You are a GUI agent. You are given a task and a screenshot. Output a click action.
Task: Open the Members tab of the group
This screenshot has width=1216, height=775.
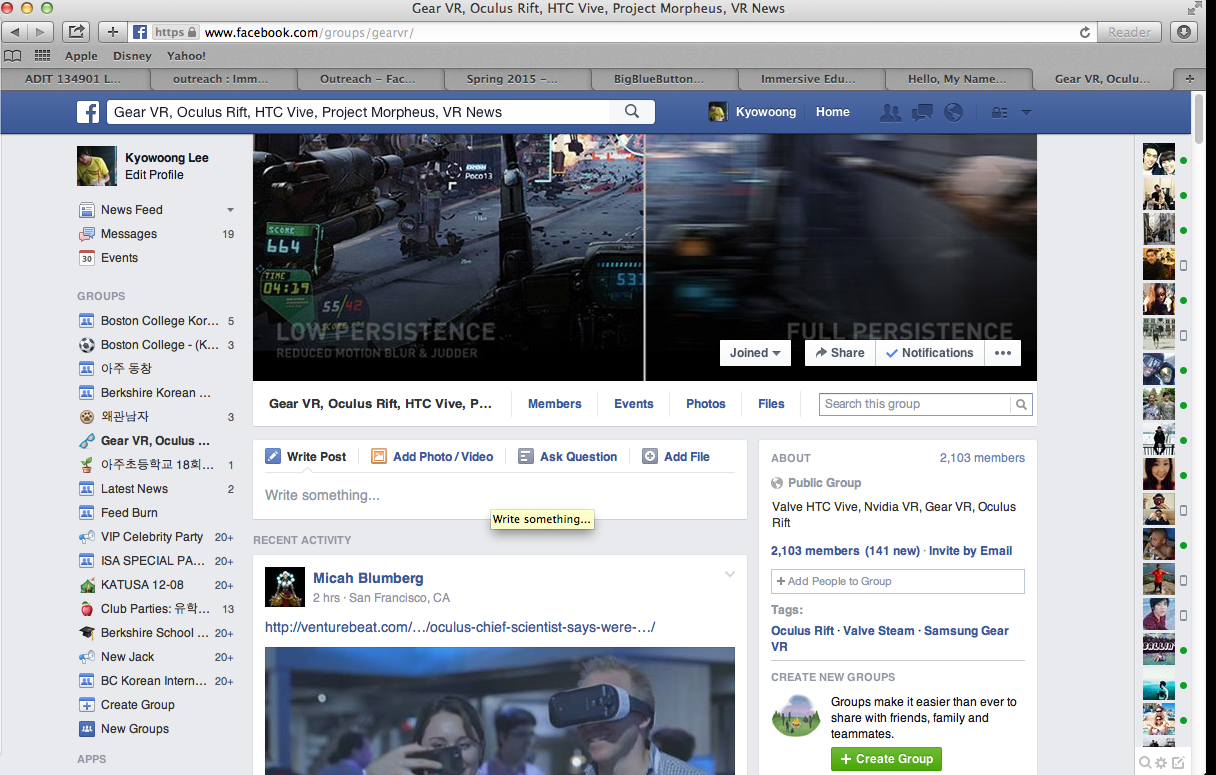tap(555, 404)
